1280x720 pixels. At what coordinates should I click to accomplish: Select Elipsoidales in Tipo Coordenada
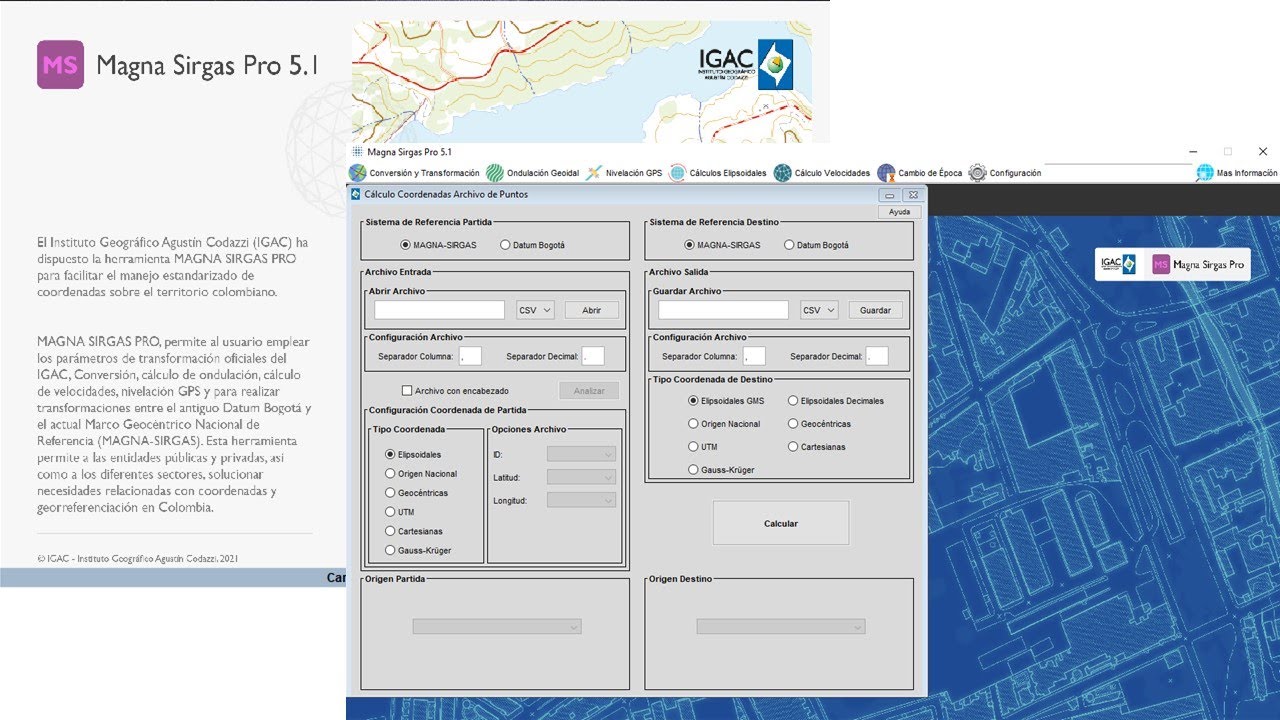(x=391, y=454)
